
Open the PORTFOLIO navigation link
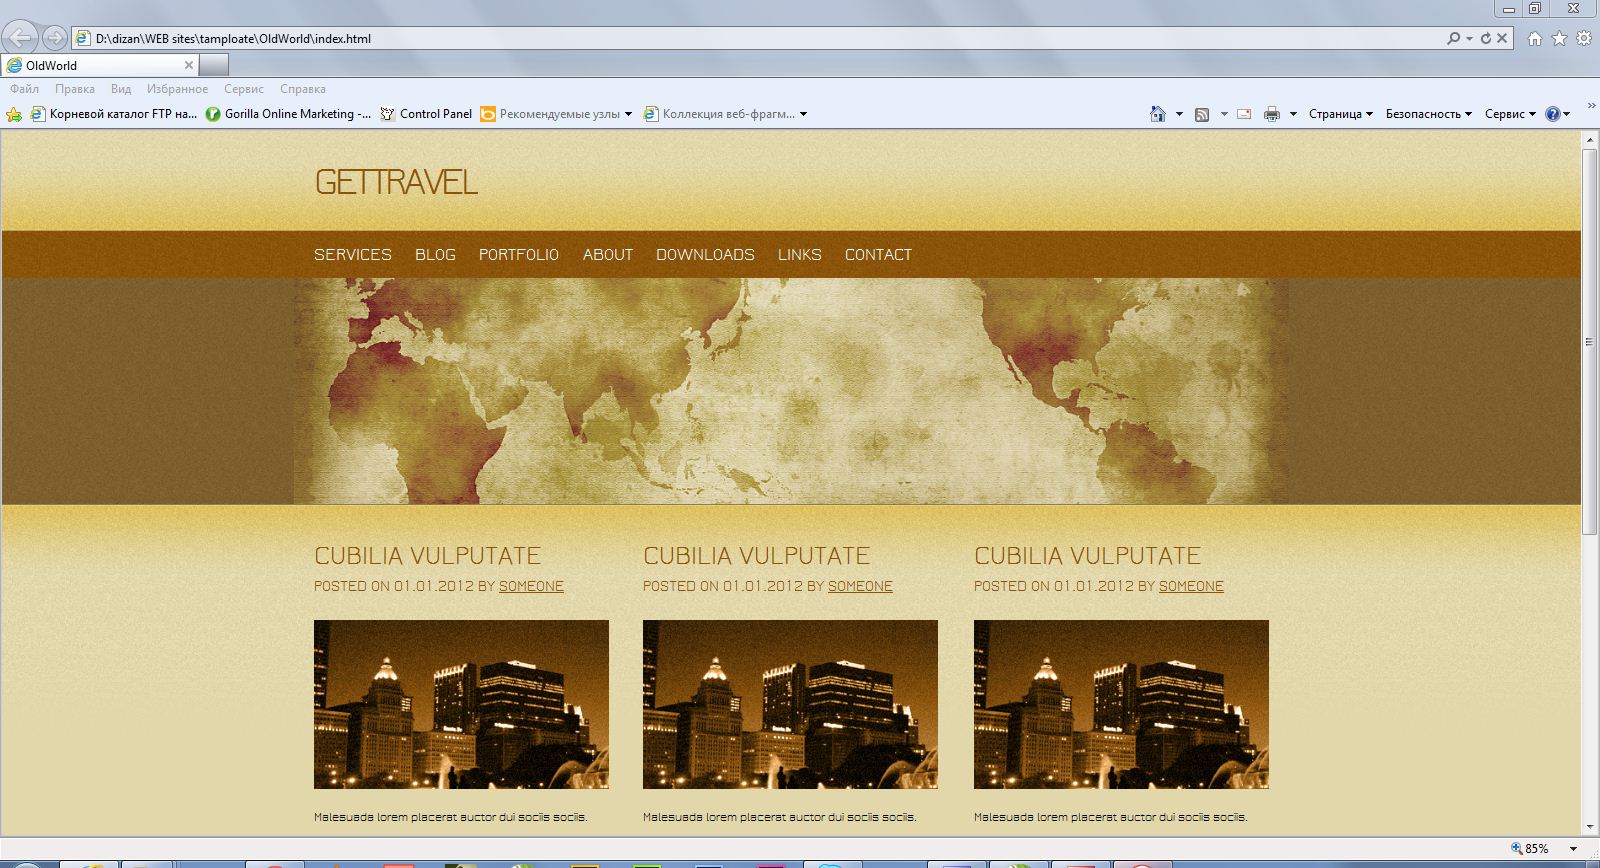pos(519,255)
